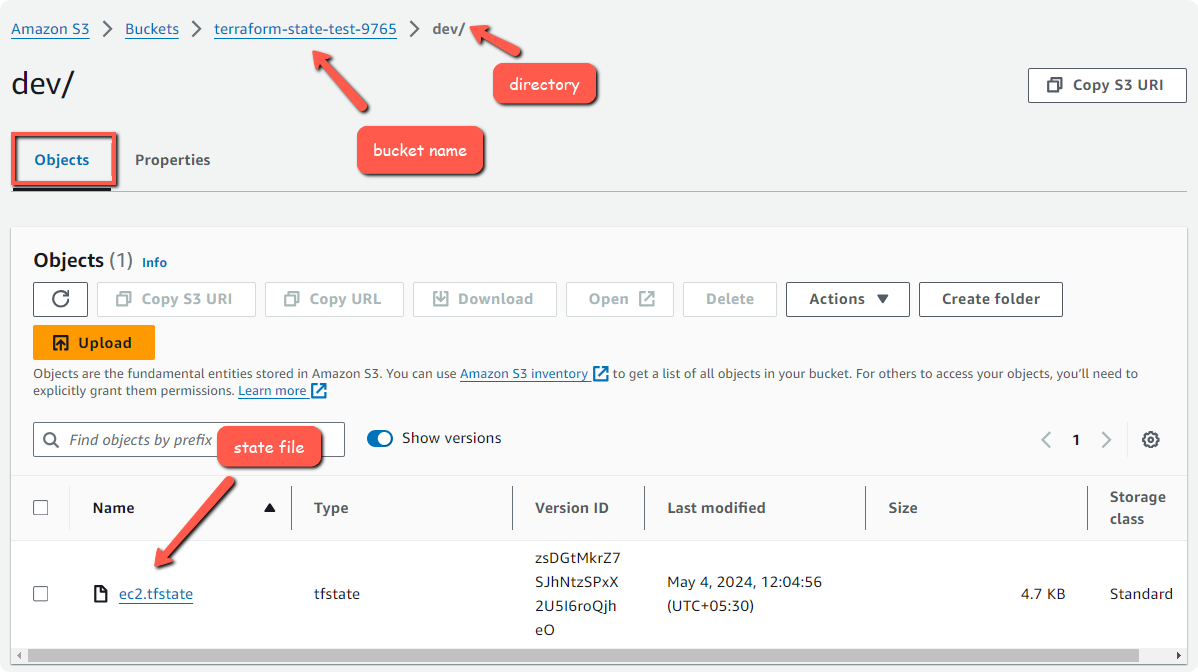Click the Create folder button

990,299
